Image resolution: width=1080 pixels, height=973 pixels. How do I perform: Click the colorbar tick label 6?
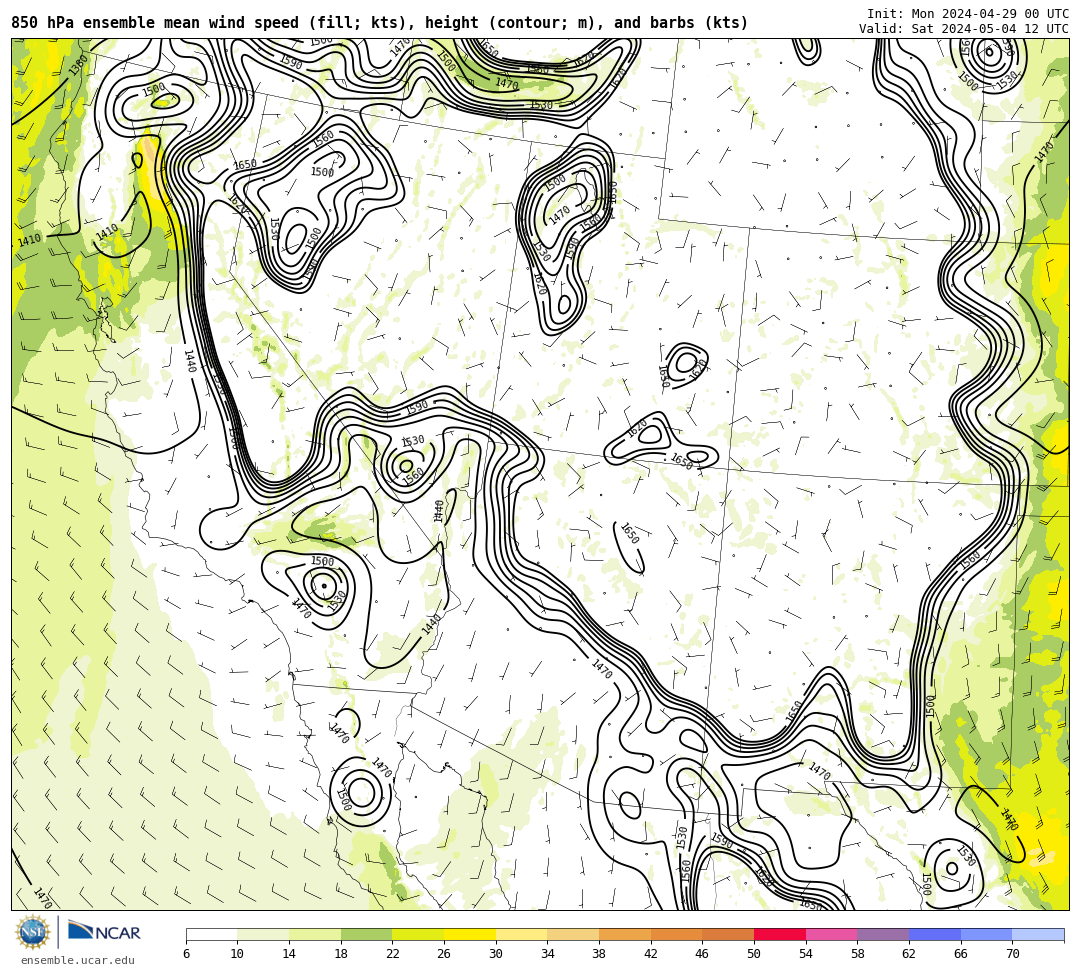tap(186, 954)
